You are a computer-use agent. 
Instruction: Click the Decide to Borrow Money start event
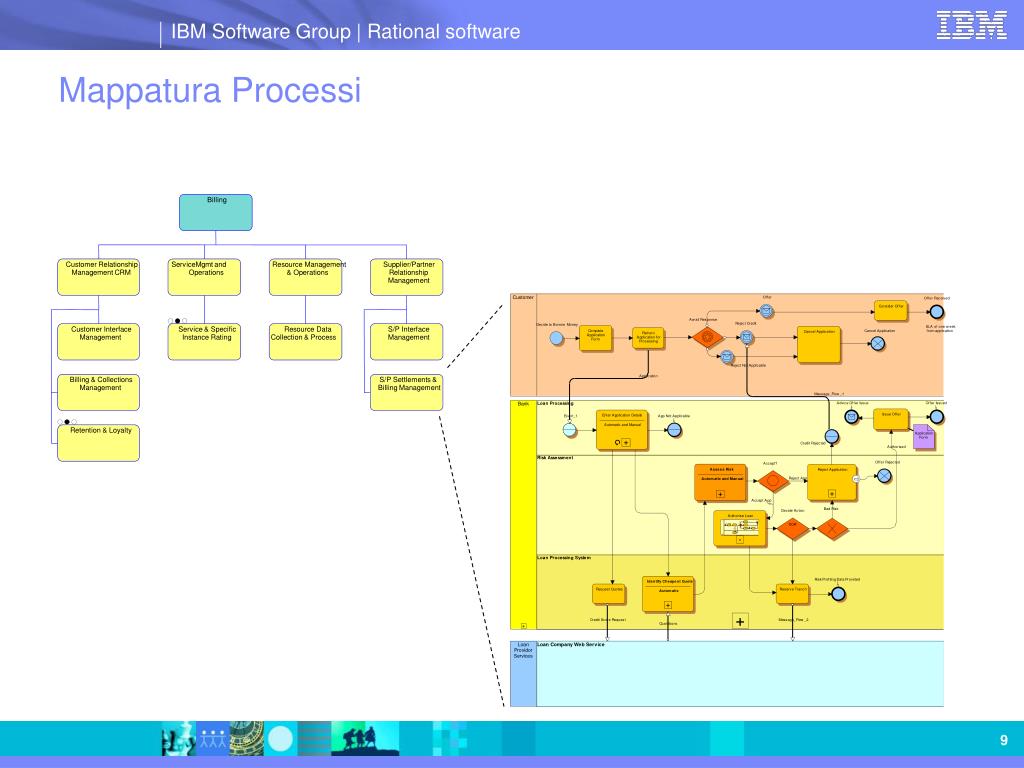[556, 338]
